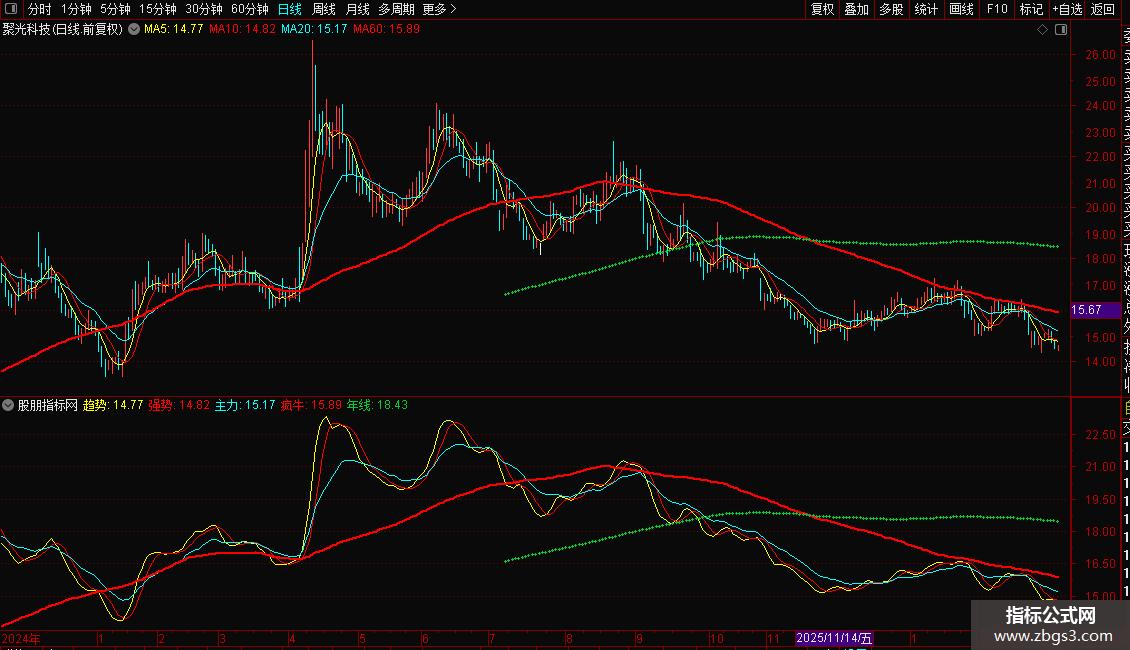Screen dimensions: 1130x650
Task: Select the 30分钟 period
Action: coord(204,9)
